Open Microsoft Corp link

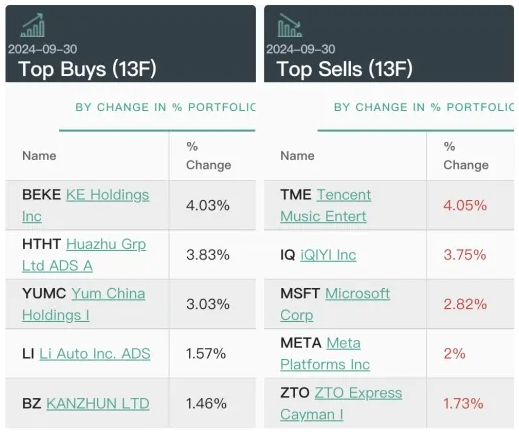tap(335, 304)
